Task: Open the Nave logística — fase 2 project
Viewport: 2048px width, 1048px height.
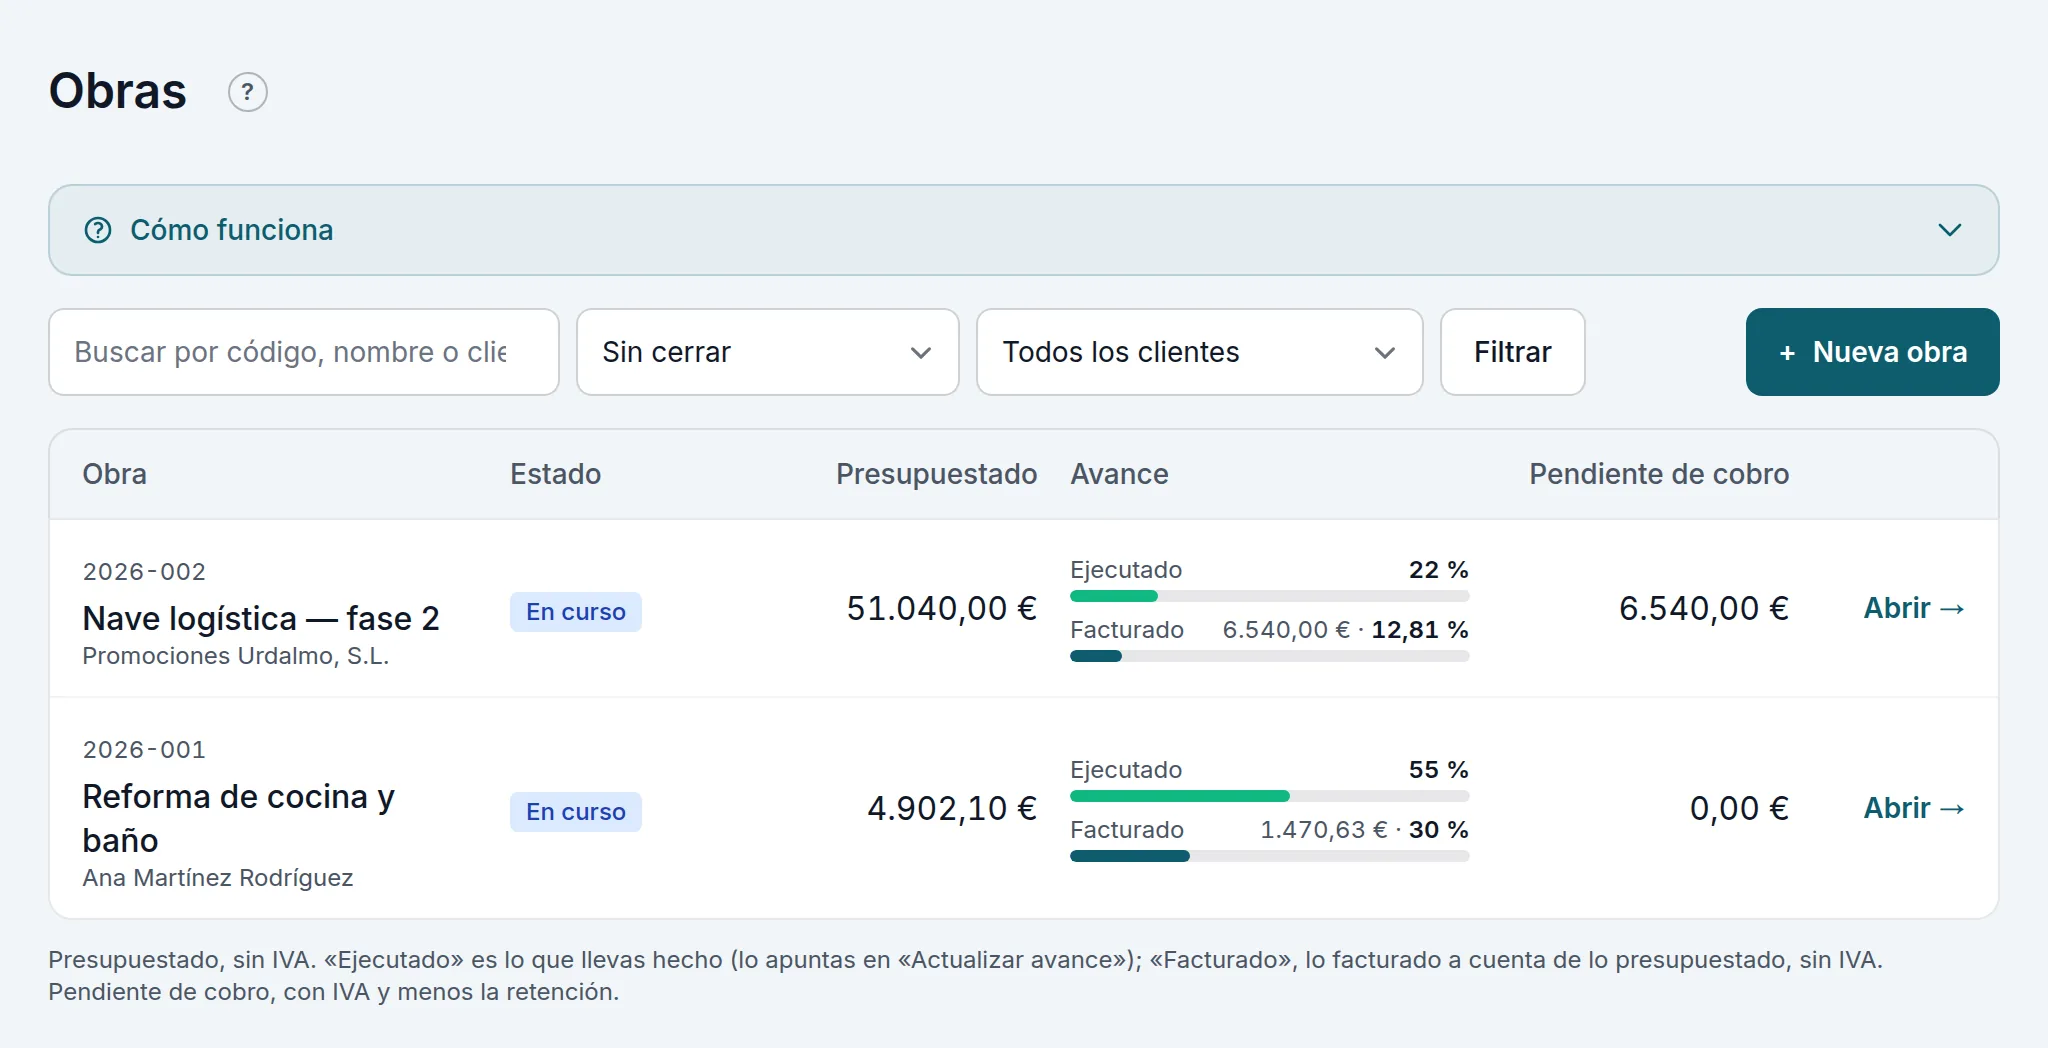Action: click(261, 618)
